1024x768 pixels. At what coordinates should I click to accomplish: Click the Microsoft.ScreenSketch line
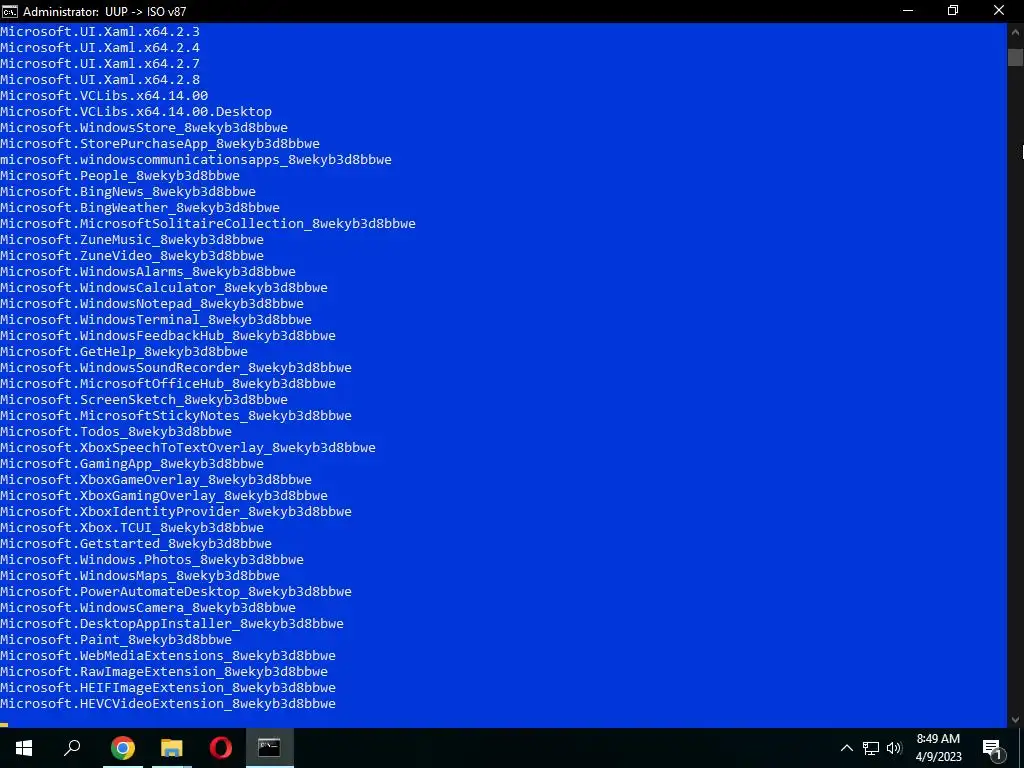[144, 400]
